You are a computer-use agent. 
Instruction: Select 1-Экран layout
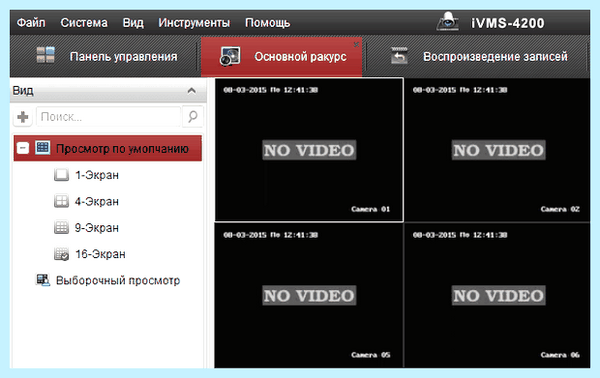96,175
